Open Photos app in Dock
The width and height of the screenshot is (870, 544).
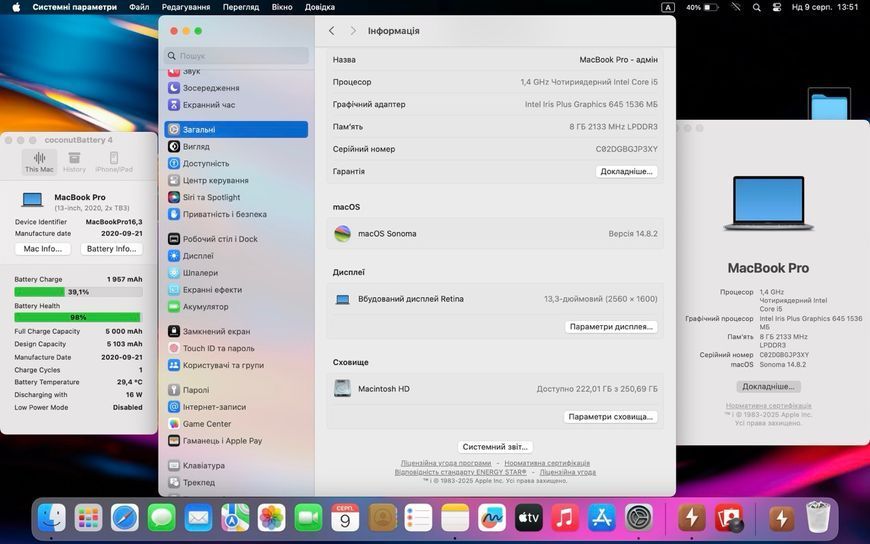271,517
